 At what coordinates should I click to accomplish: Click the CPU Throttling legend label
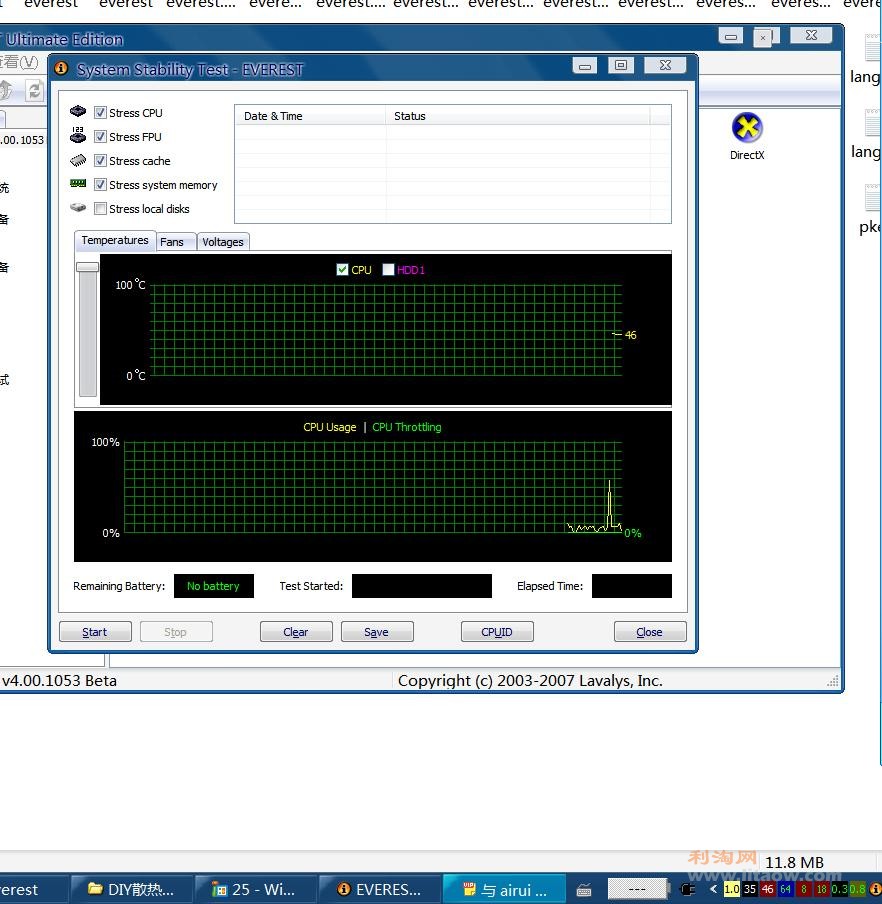click(x=406, y=427)
